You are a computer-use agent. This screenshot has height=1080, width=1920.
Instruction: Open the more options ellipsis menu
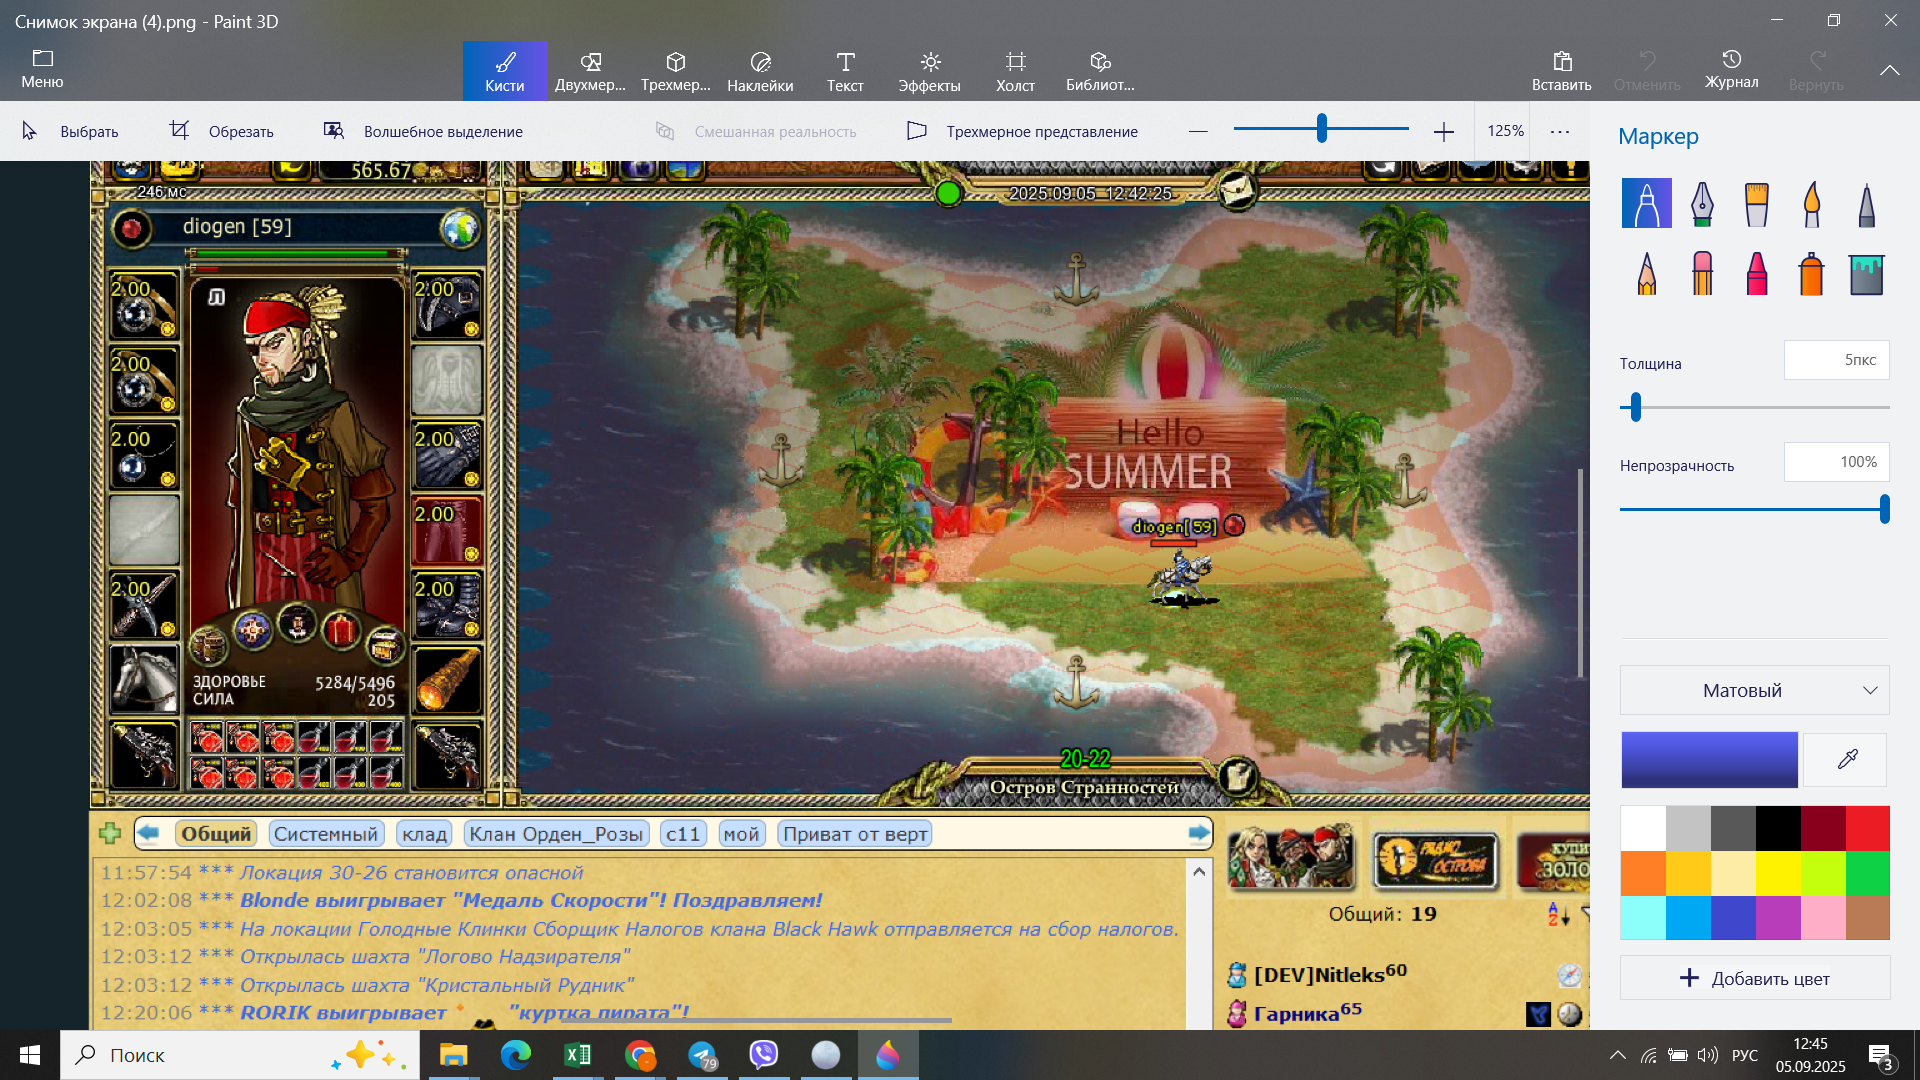[1560, 131]
